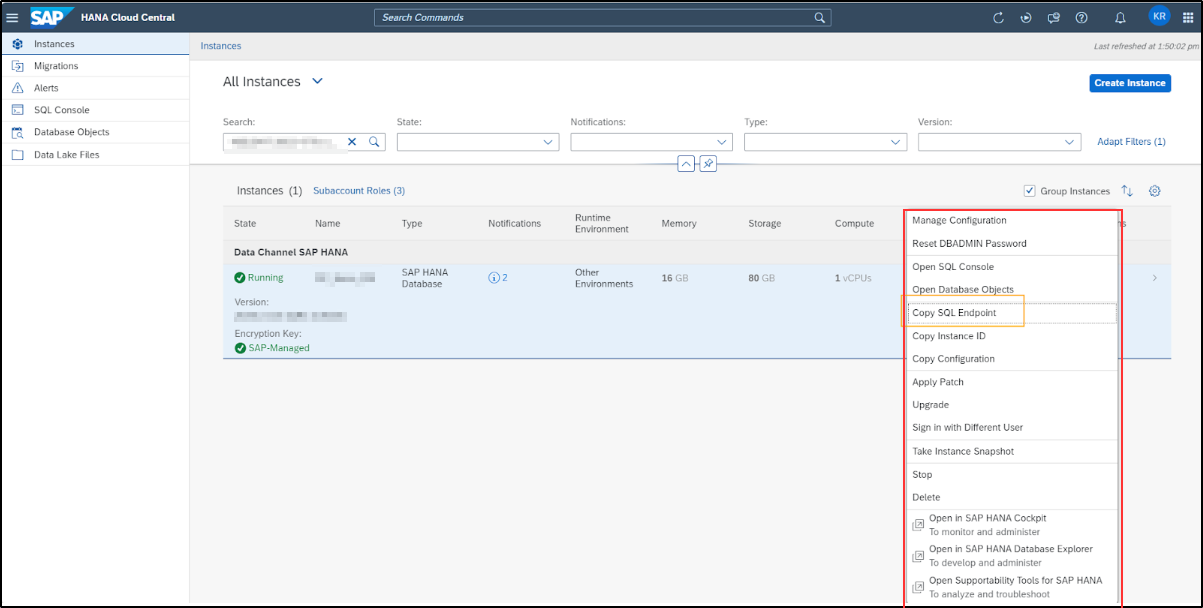Collapse the filter bar header
This screenshot has width=1203, height=608.
point(686,164)
